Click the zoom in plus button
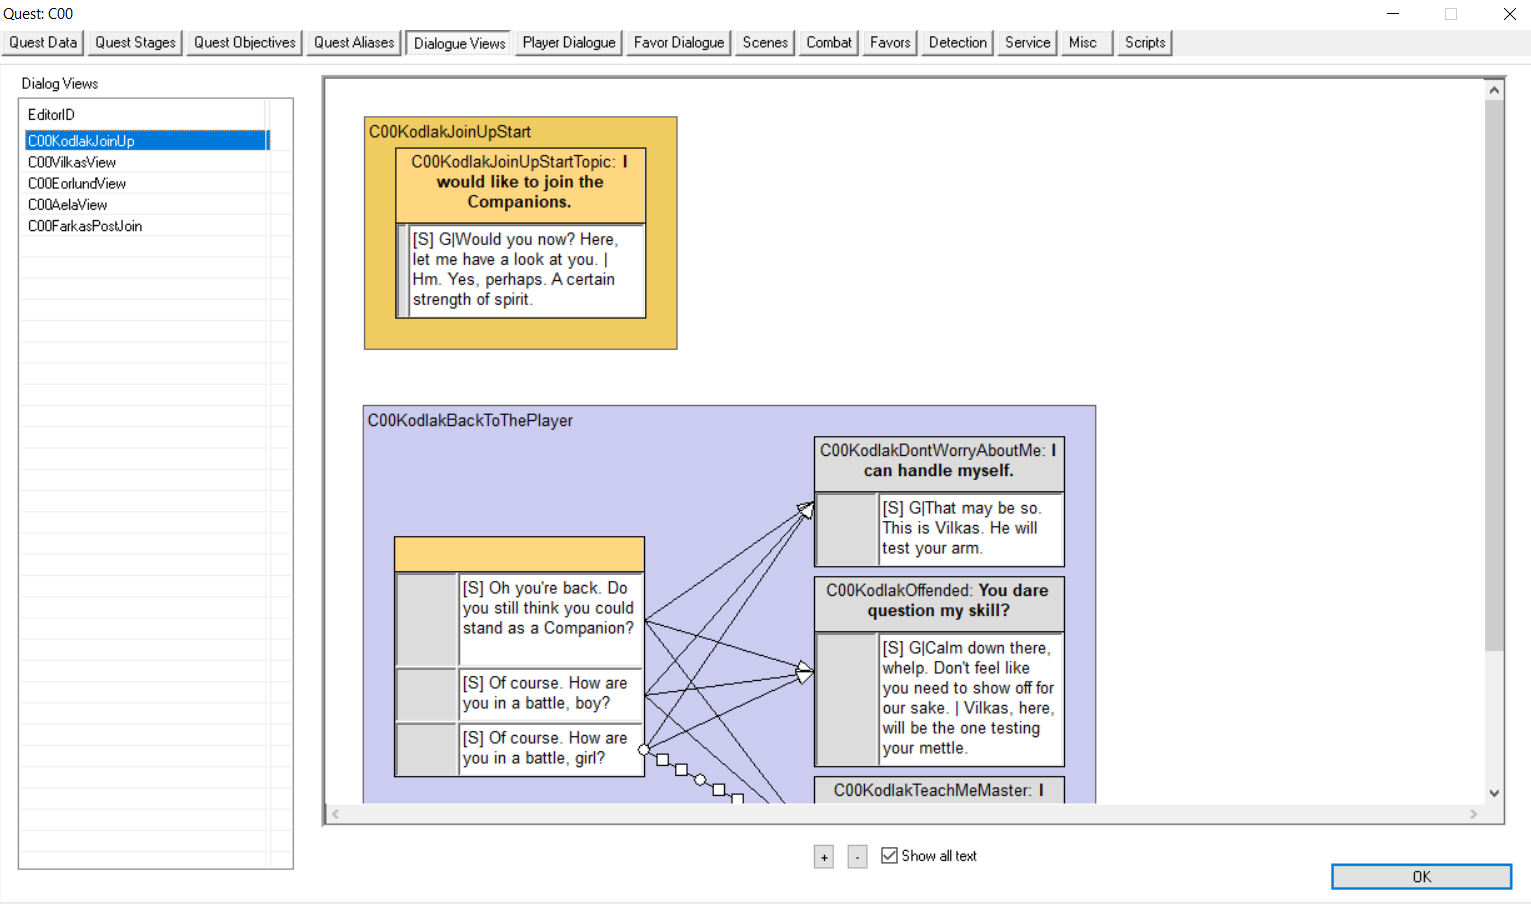1531x909 pixels. click(823, 857)
